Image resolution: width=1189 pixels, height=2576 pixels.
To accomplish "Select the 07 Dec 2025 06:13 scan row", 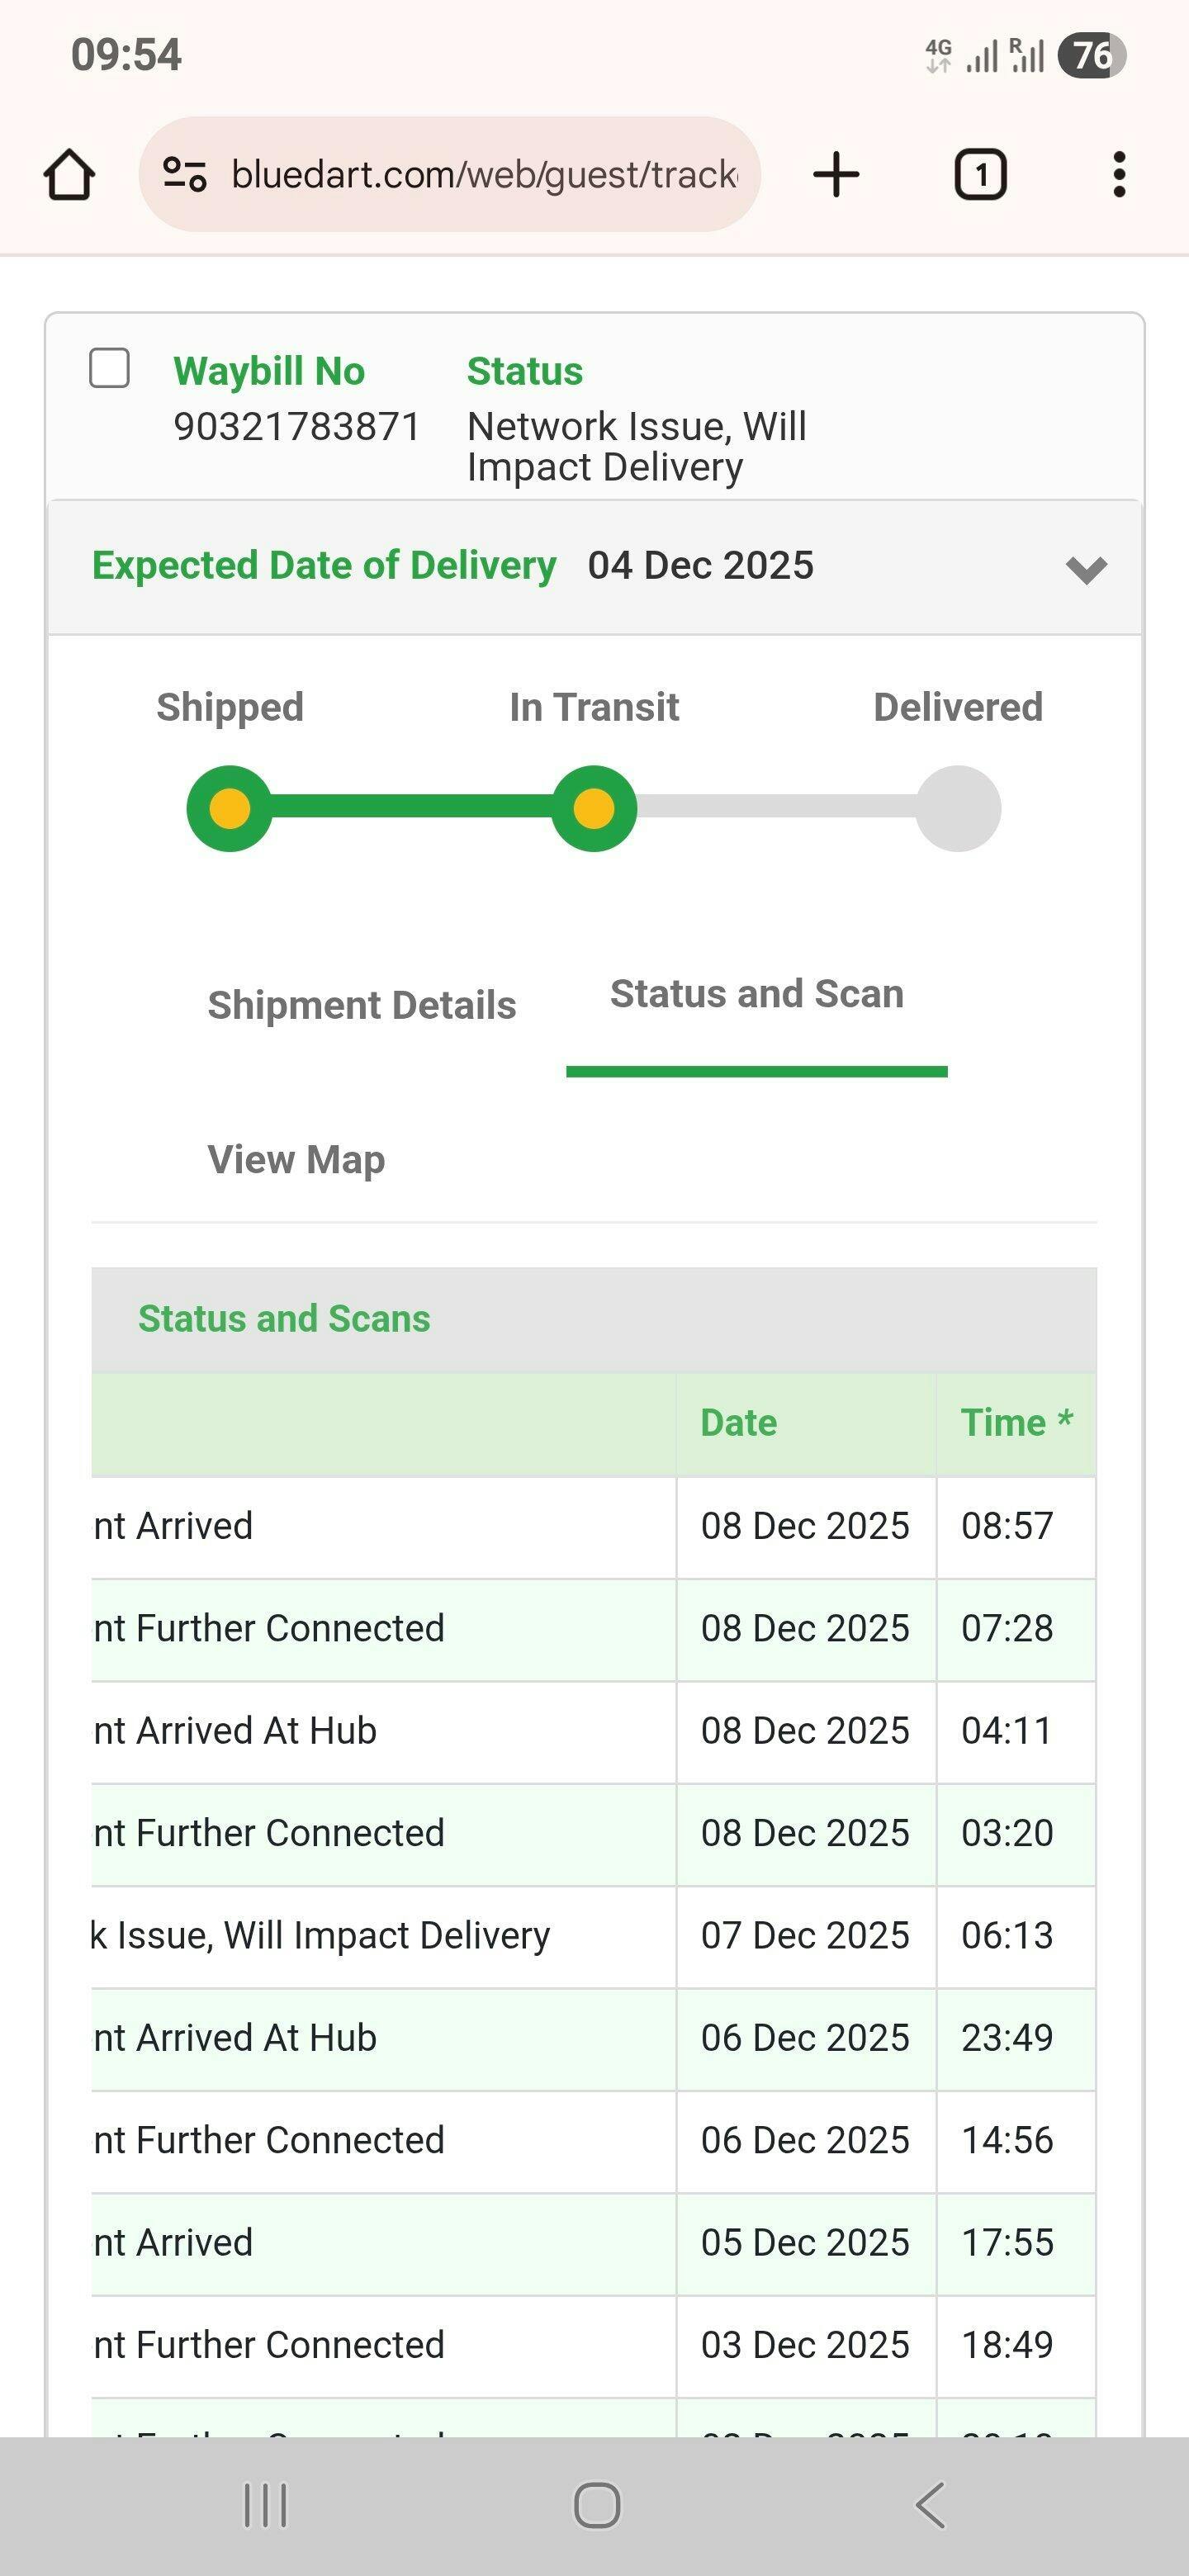I will coord(594,1936).
